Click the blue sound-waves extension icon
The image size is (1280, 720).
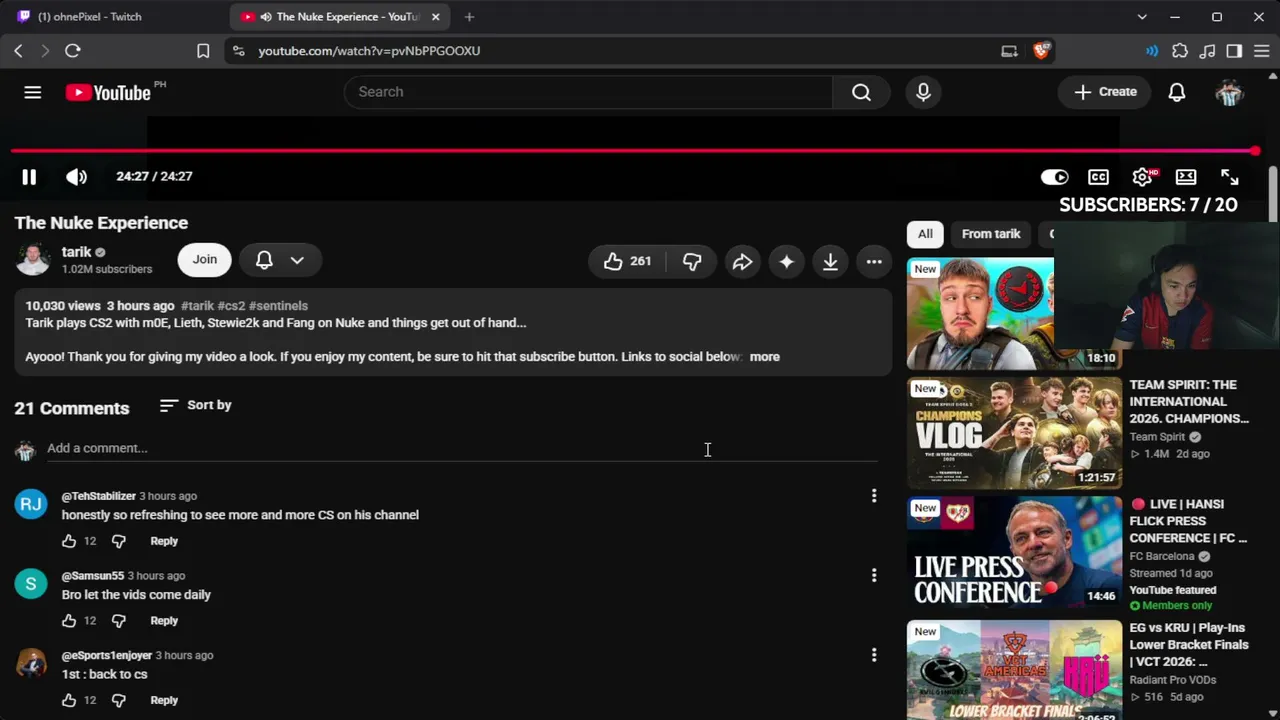1152,51
